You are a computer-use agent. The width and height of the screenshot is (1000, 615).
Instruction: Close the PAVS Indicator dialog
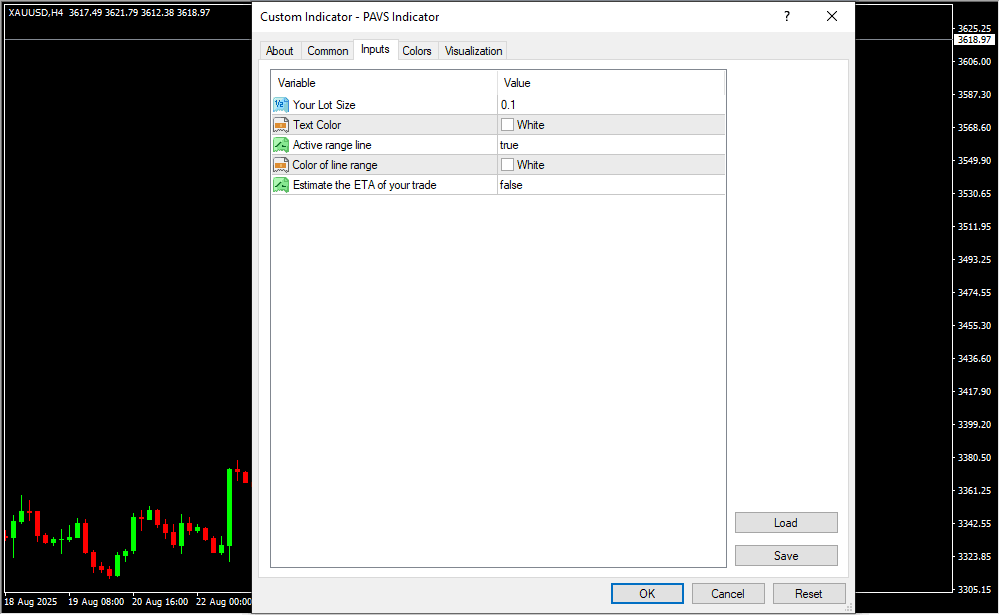pyautogui.click(x=831, y=17)
